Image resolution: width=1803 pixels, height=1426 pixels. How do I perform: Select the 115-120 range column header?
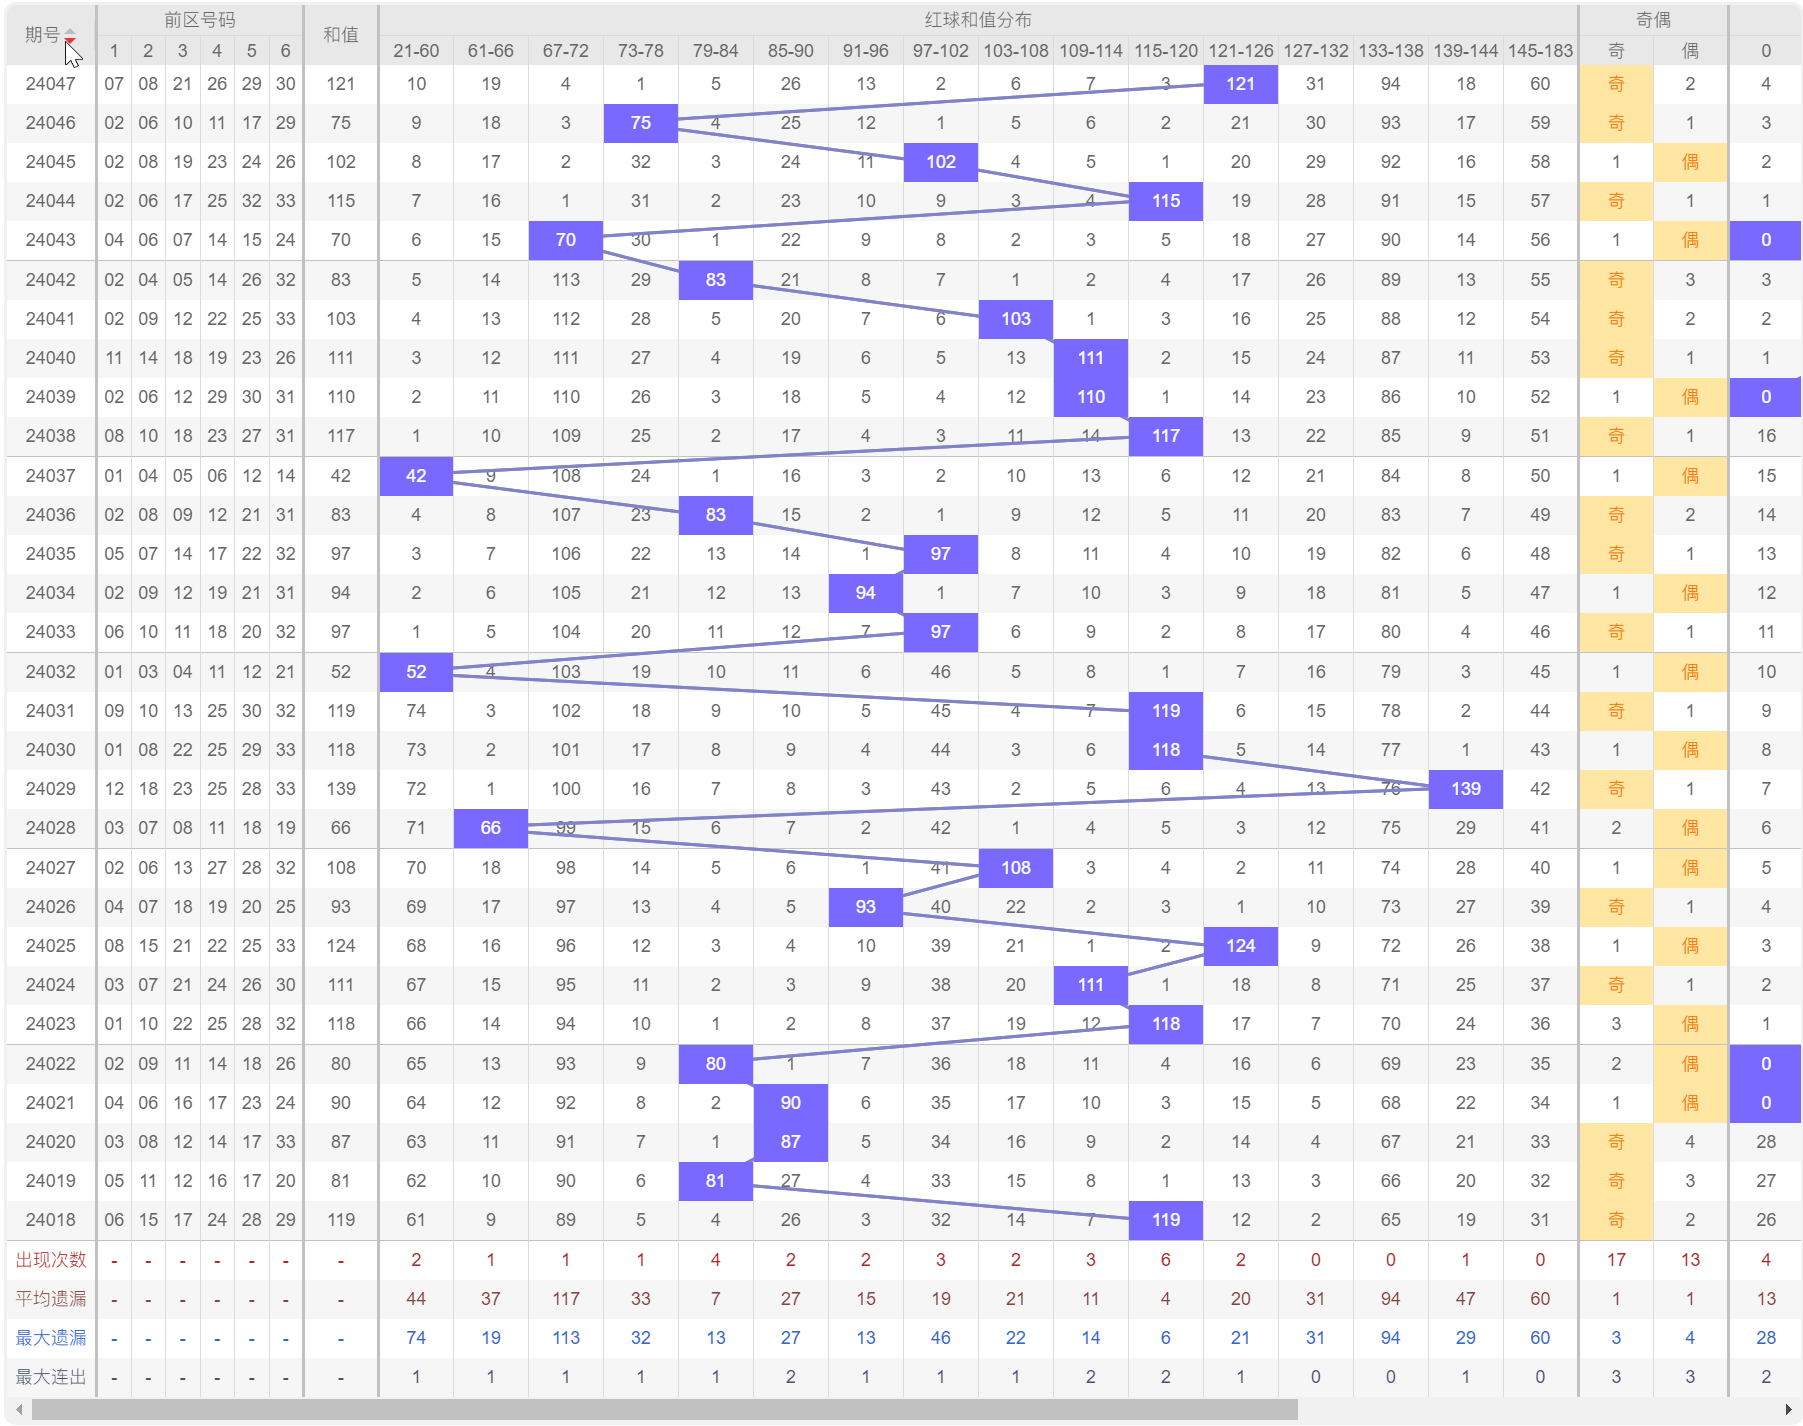[x=1166, y=51]
